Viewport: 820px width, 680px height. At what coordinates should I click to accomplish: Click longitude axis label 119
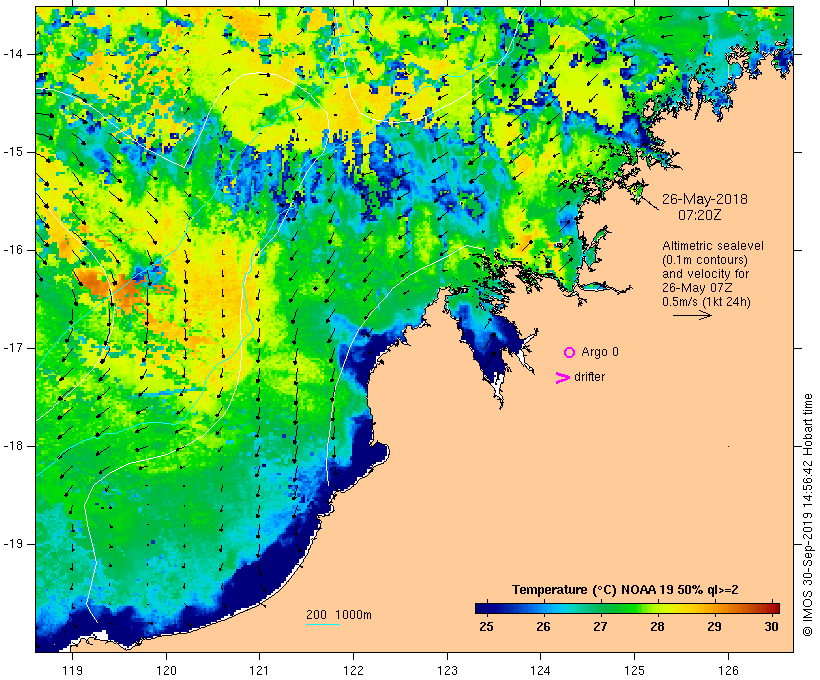(72, 671)
